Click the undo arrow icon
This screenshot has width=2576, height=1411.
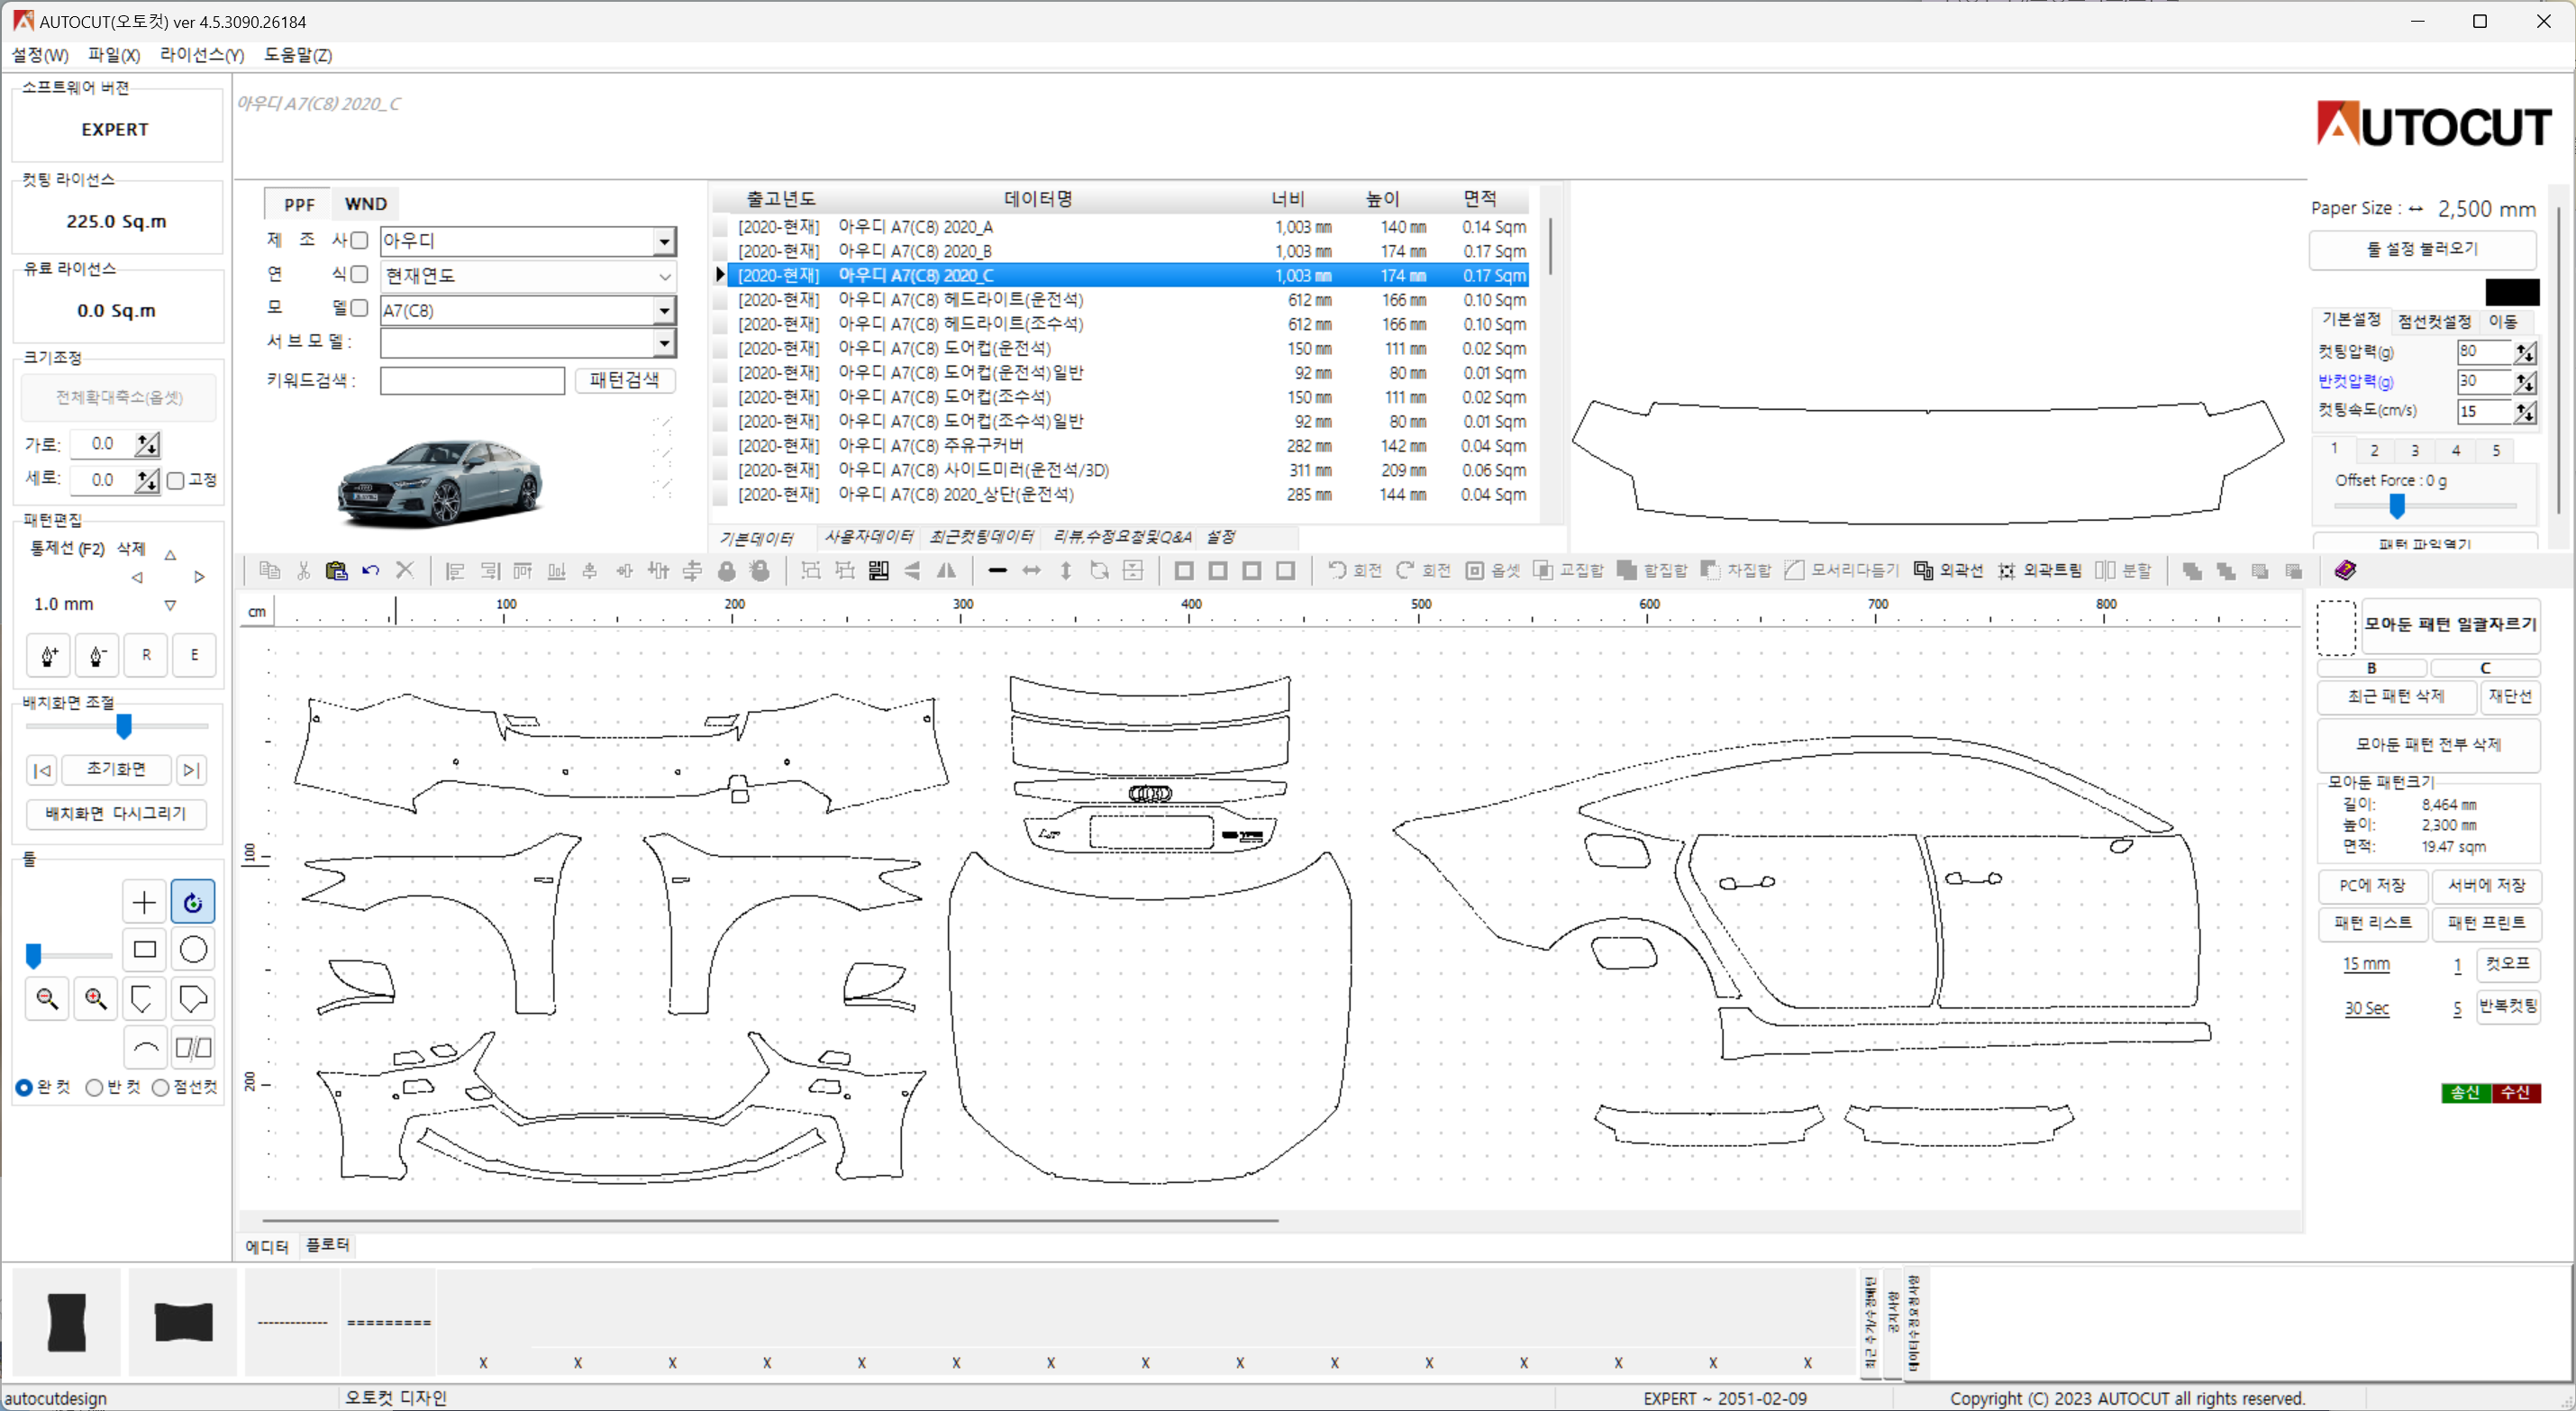point(371,570)
